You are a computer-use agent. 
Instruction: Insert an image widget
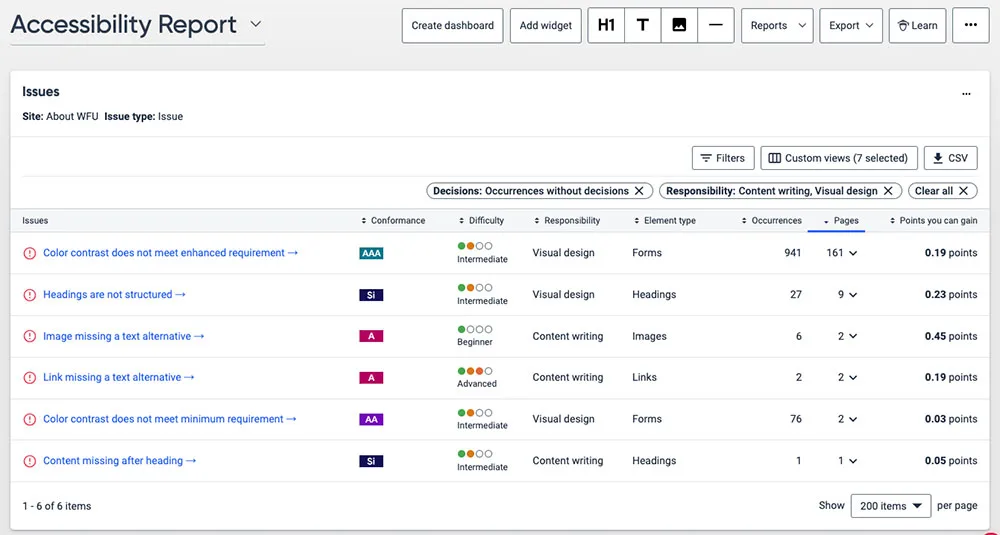tap(679, 26)
